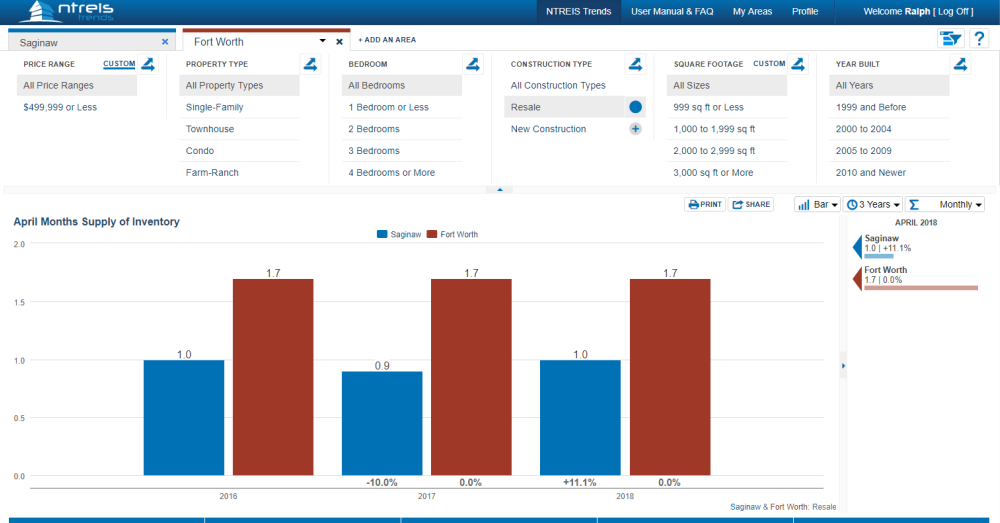Select 2 Bedrooms filter
This screenshot has height=523, width=1000.
click(402, 129)
